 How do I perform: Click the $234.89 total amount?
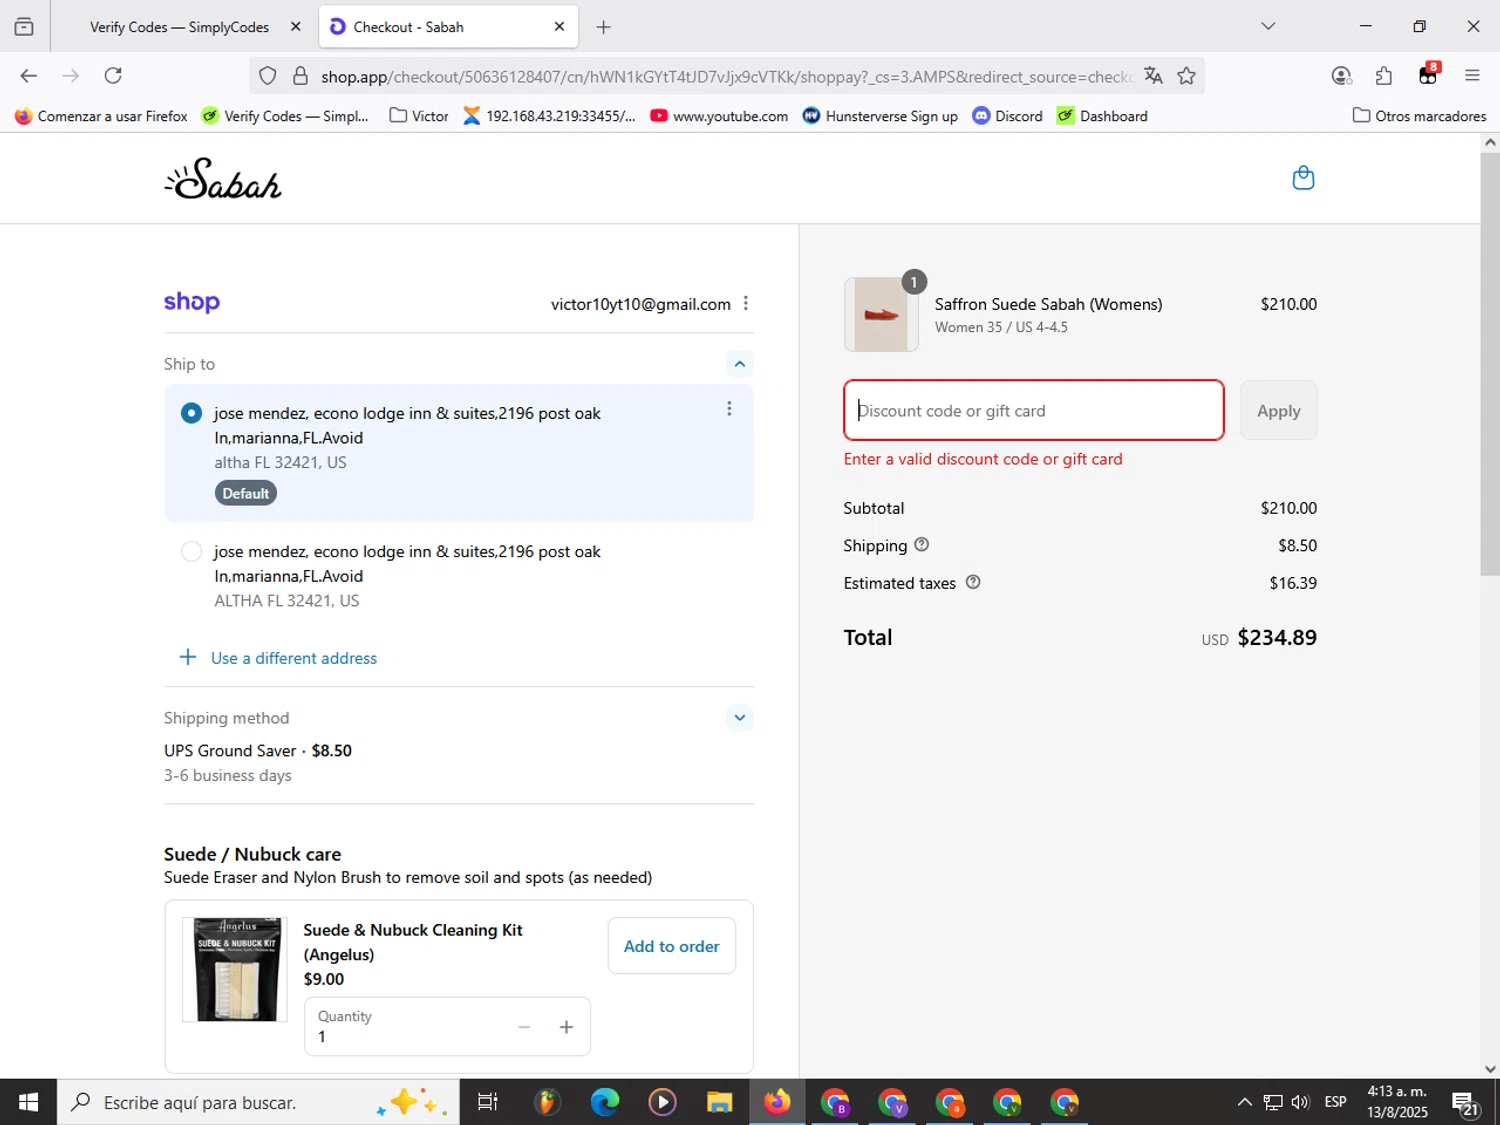point(1277,637)
